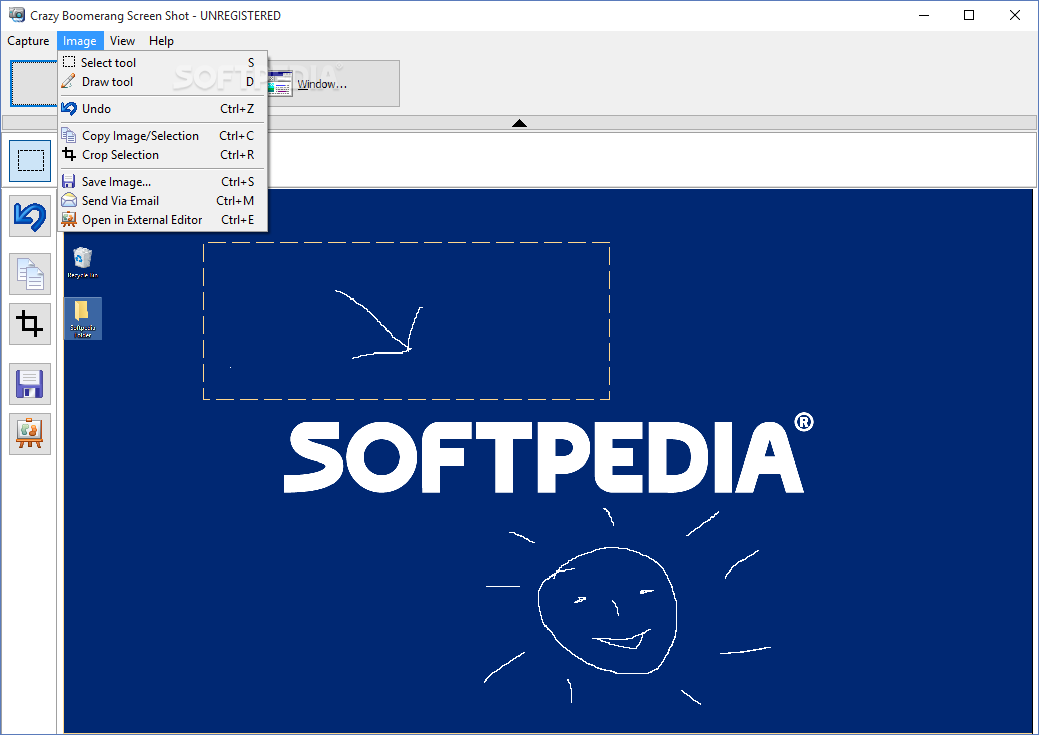1039x735 pixels.
Task: Click the Softpedia folder icon in captured image
Action: point(83,318)
